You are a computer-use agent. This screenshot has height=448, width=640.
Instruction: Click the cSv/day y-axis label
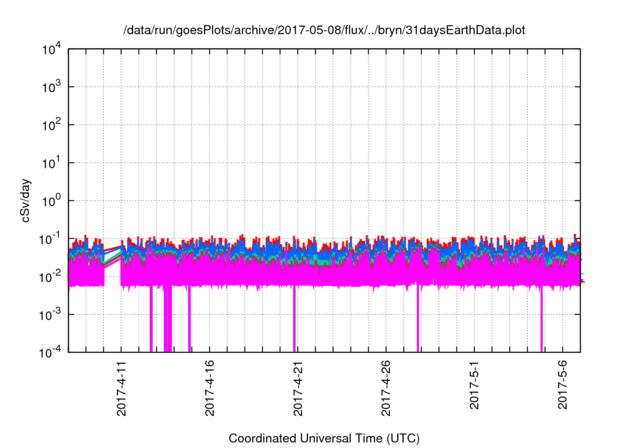pyautogui.click(x=26, y=200)
